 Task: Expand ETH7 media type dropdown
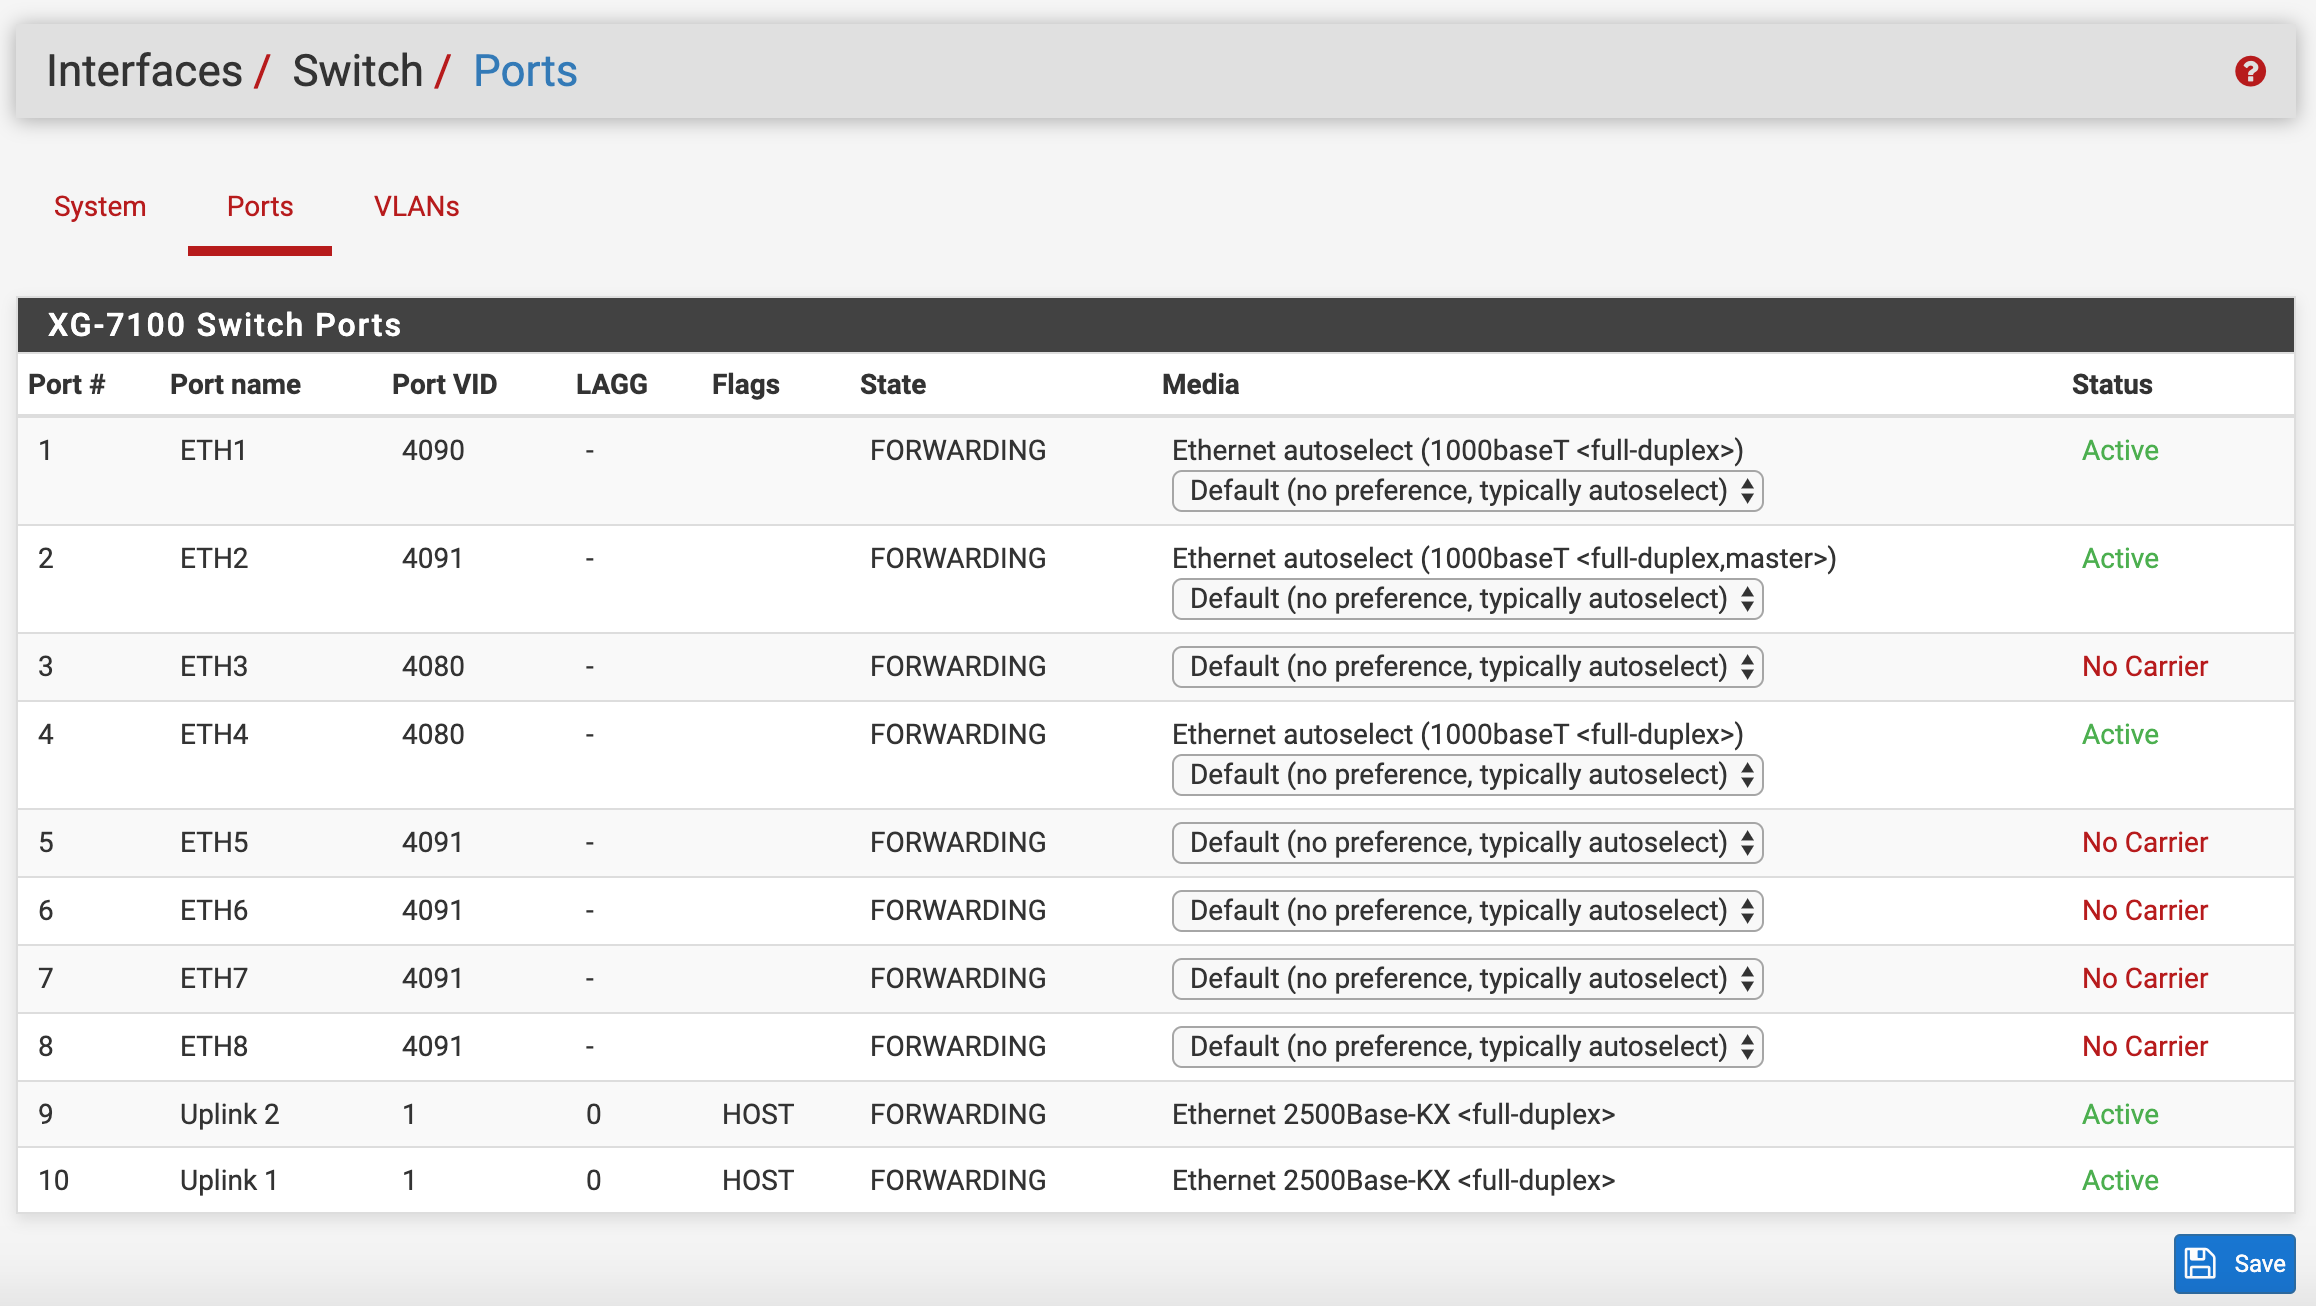point(1467,979)
